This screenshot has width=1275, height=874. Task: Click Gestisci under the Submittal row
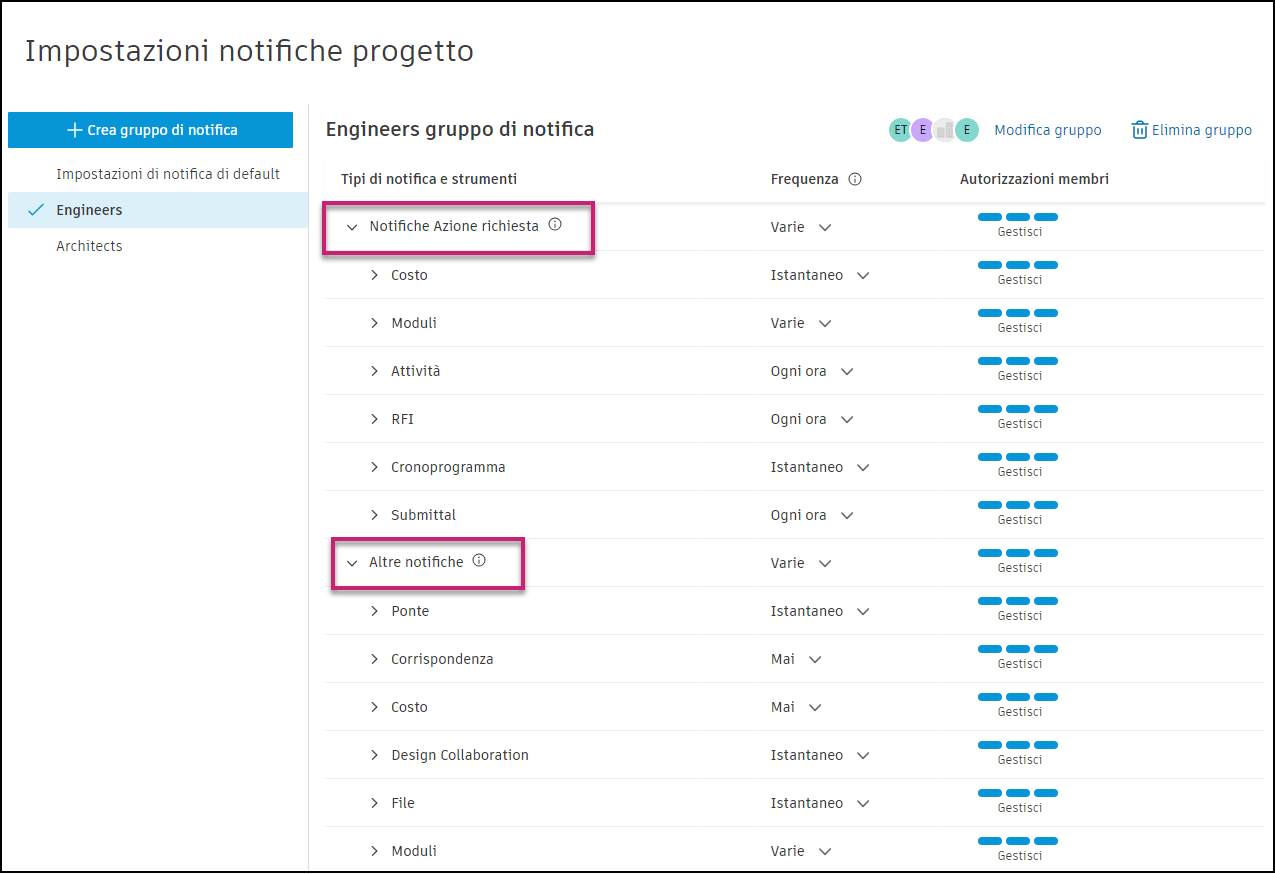click(x=1018, y=519)
